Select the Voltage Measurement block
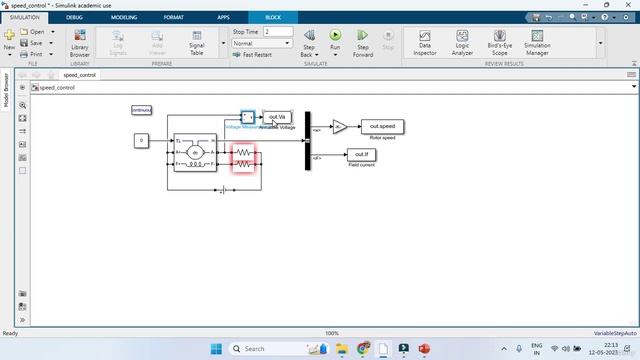Viewport: 640px width, 360px height. click(x=248, y=117)
